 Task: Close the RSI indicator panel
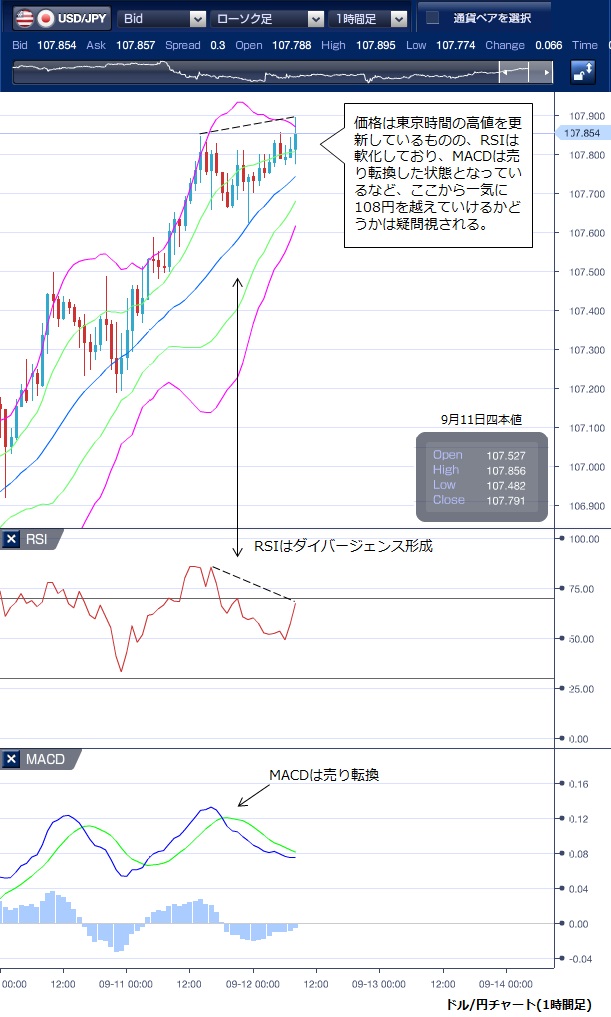pyautogui.click(x=12, y=540)
